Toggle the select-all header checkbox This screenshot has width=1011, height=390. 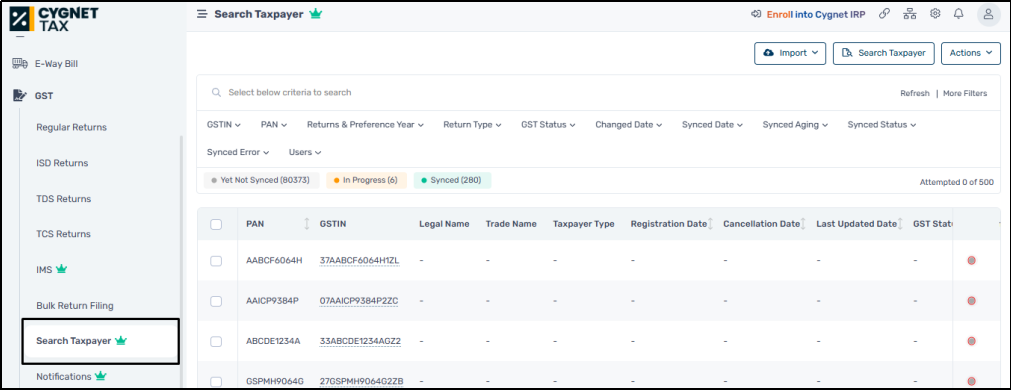[217, 224]
